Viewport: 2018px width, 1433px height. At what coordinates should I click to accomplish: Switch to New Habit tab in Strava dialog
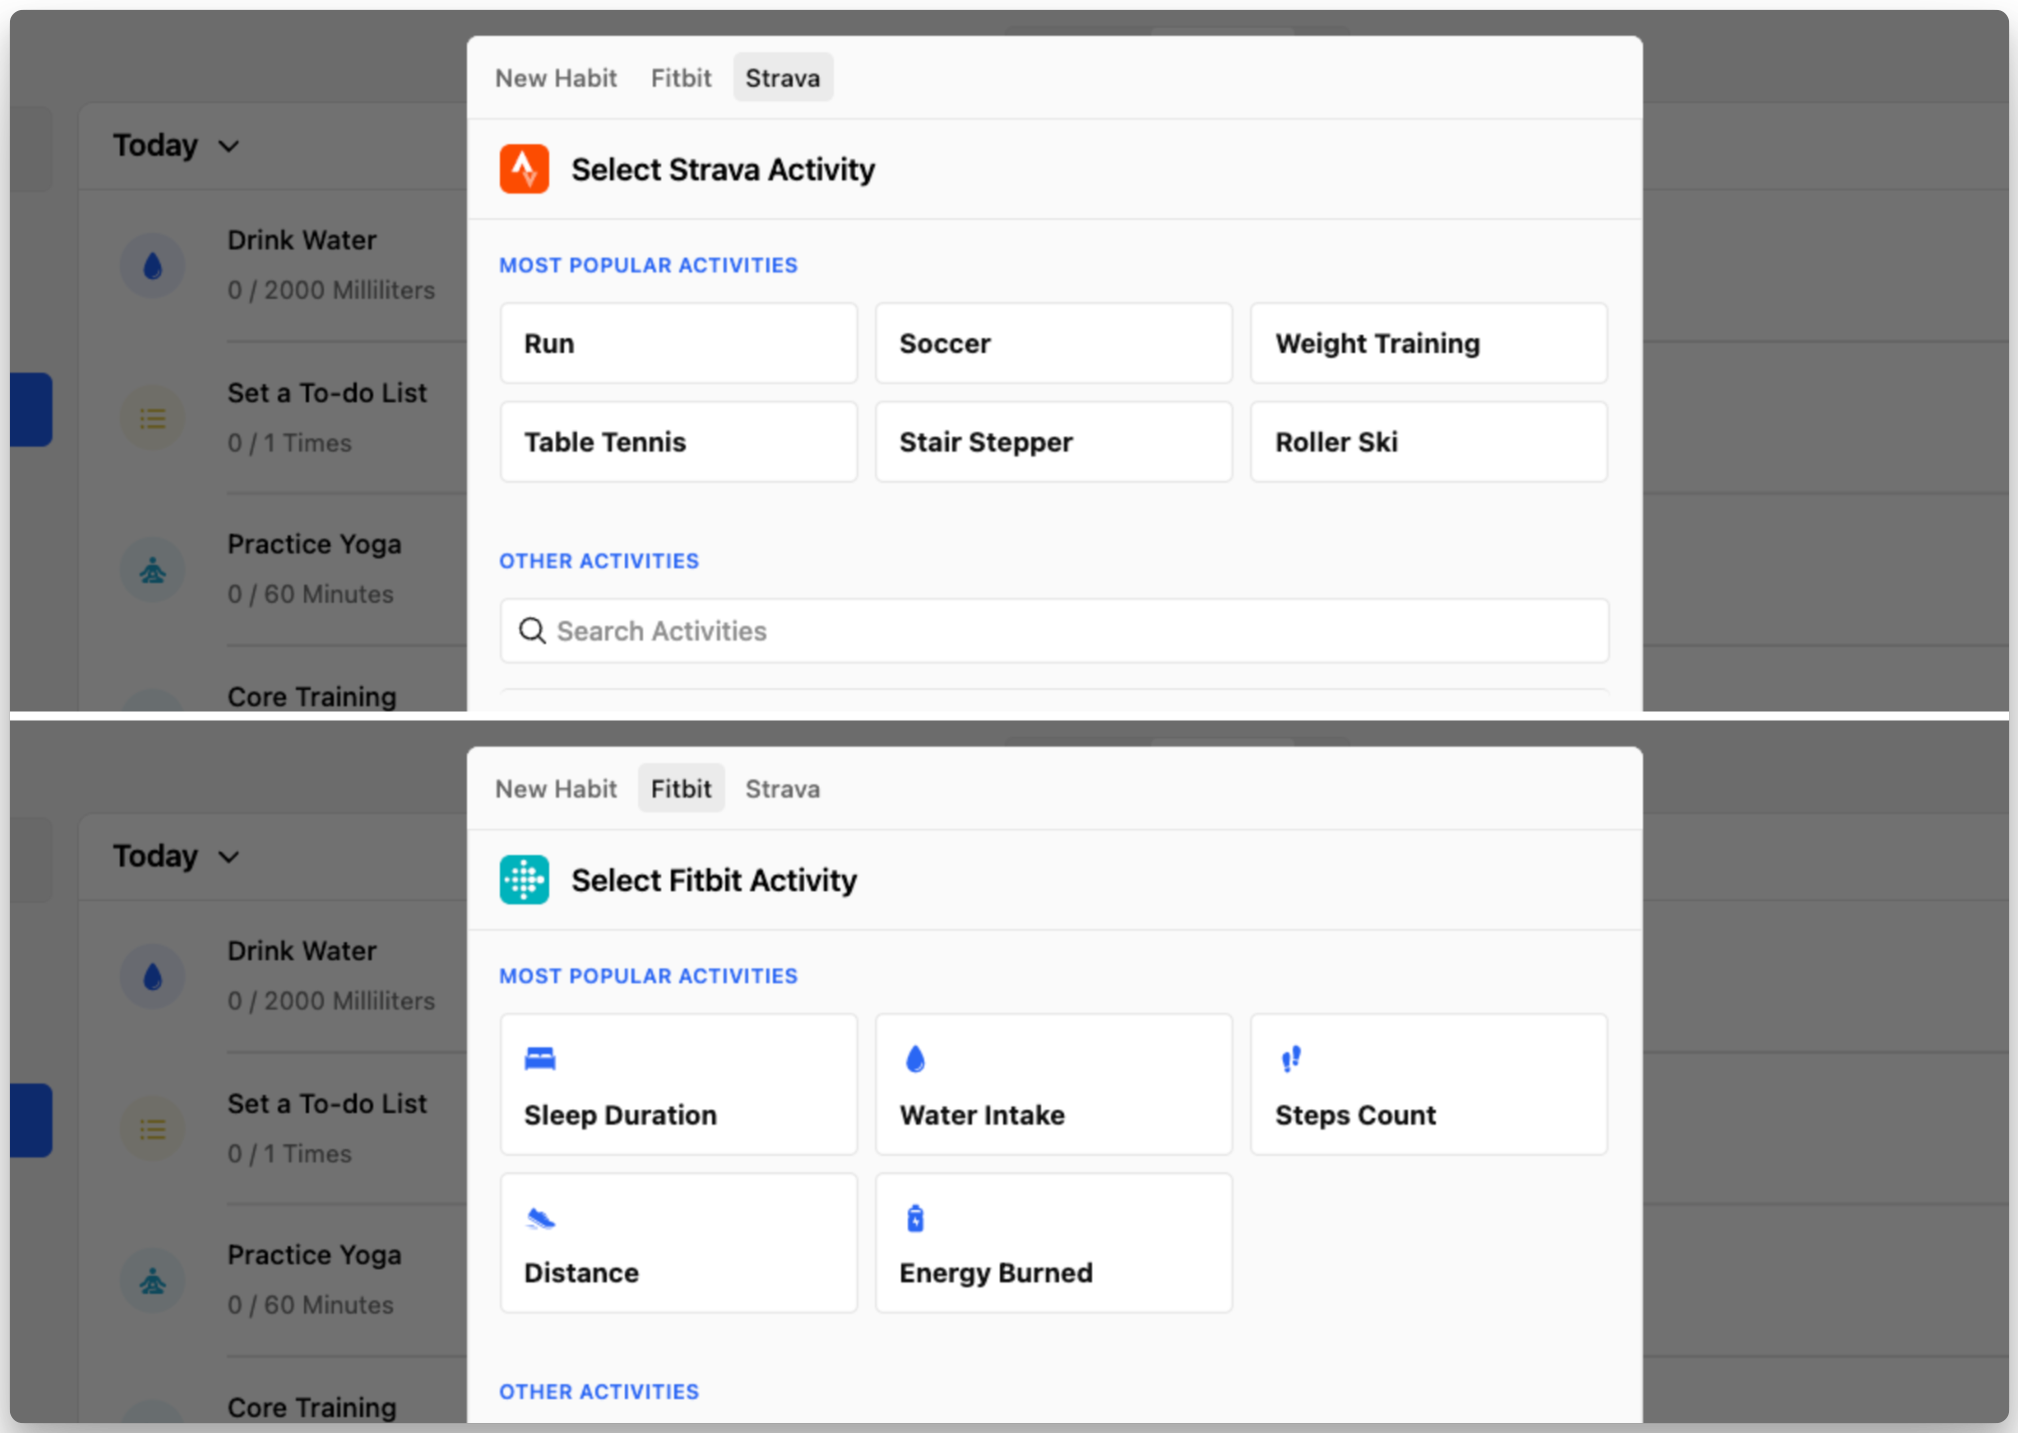coord(556,78)
